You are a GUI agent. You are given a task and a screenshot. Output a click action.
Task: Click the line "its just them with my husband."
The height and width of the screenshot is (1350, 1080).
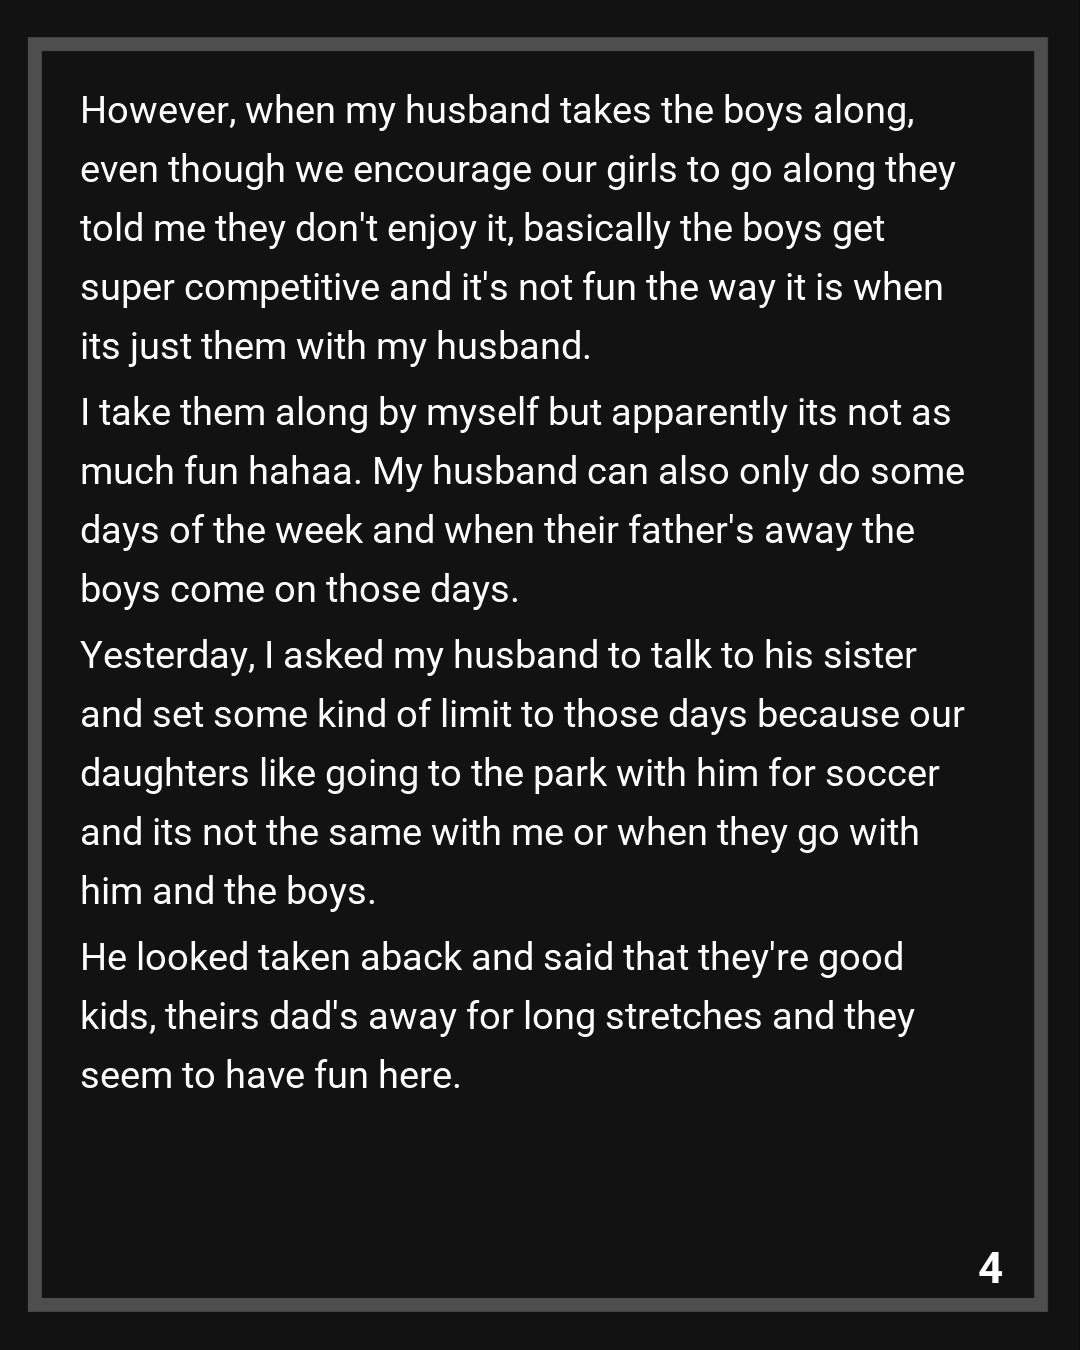[335, 347]
